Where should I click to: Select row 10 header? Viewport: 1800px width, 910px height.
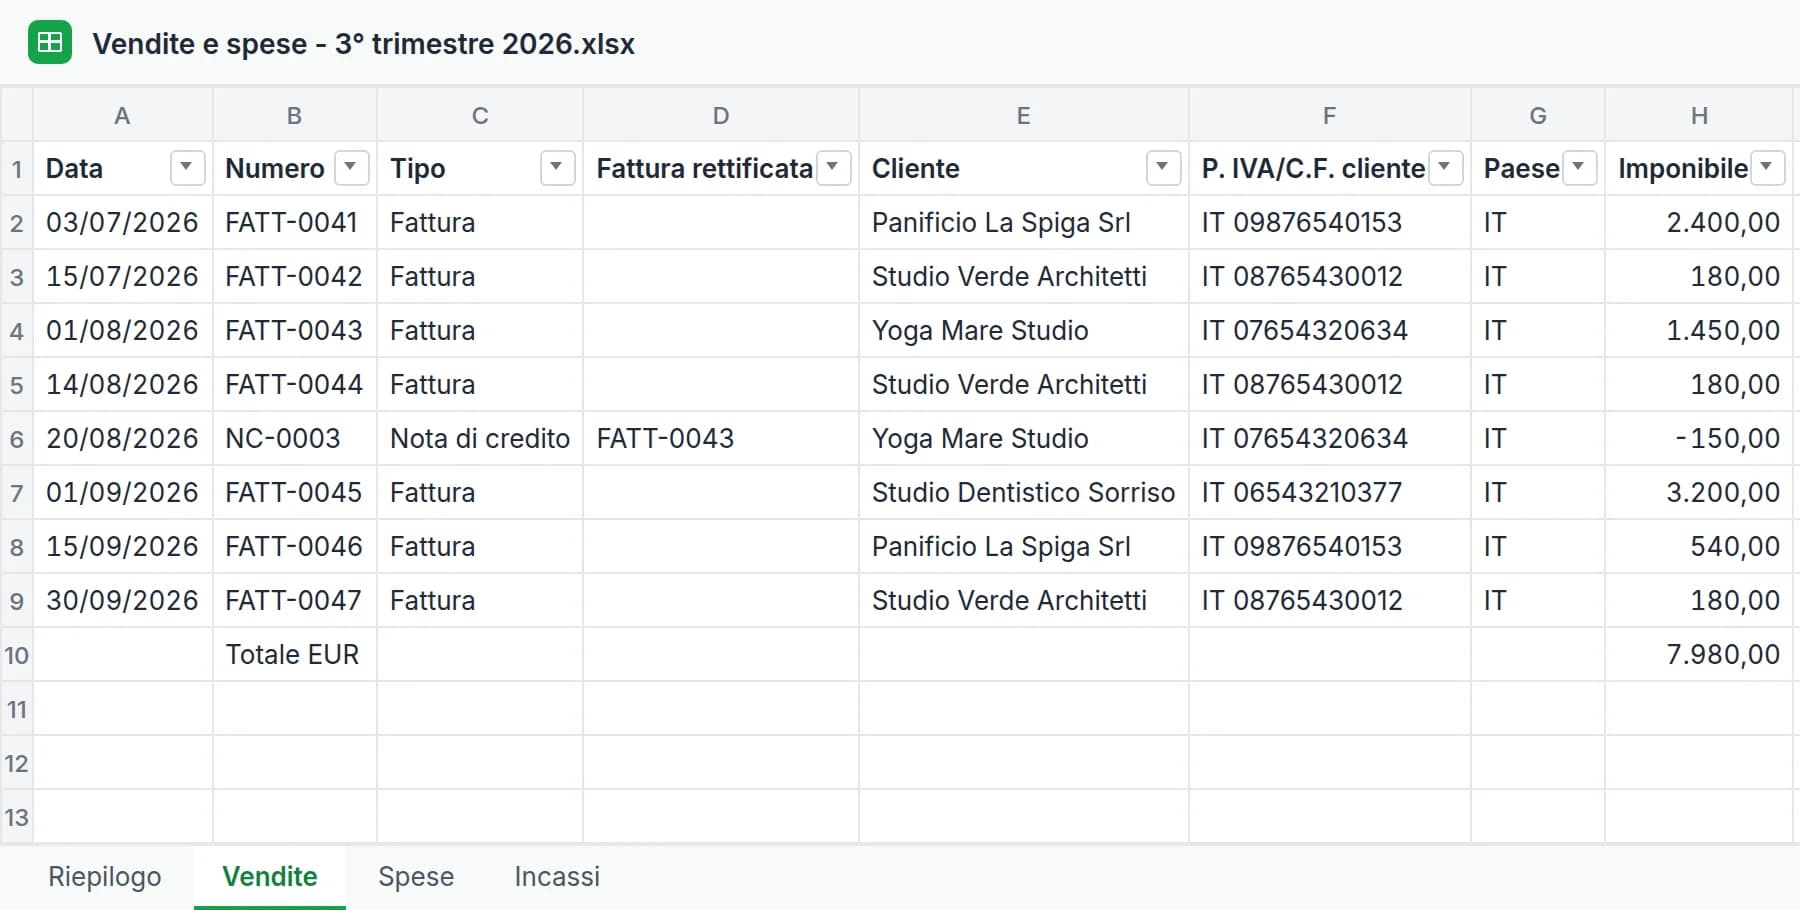click(x=17, y=654)
